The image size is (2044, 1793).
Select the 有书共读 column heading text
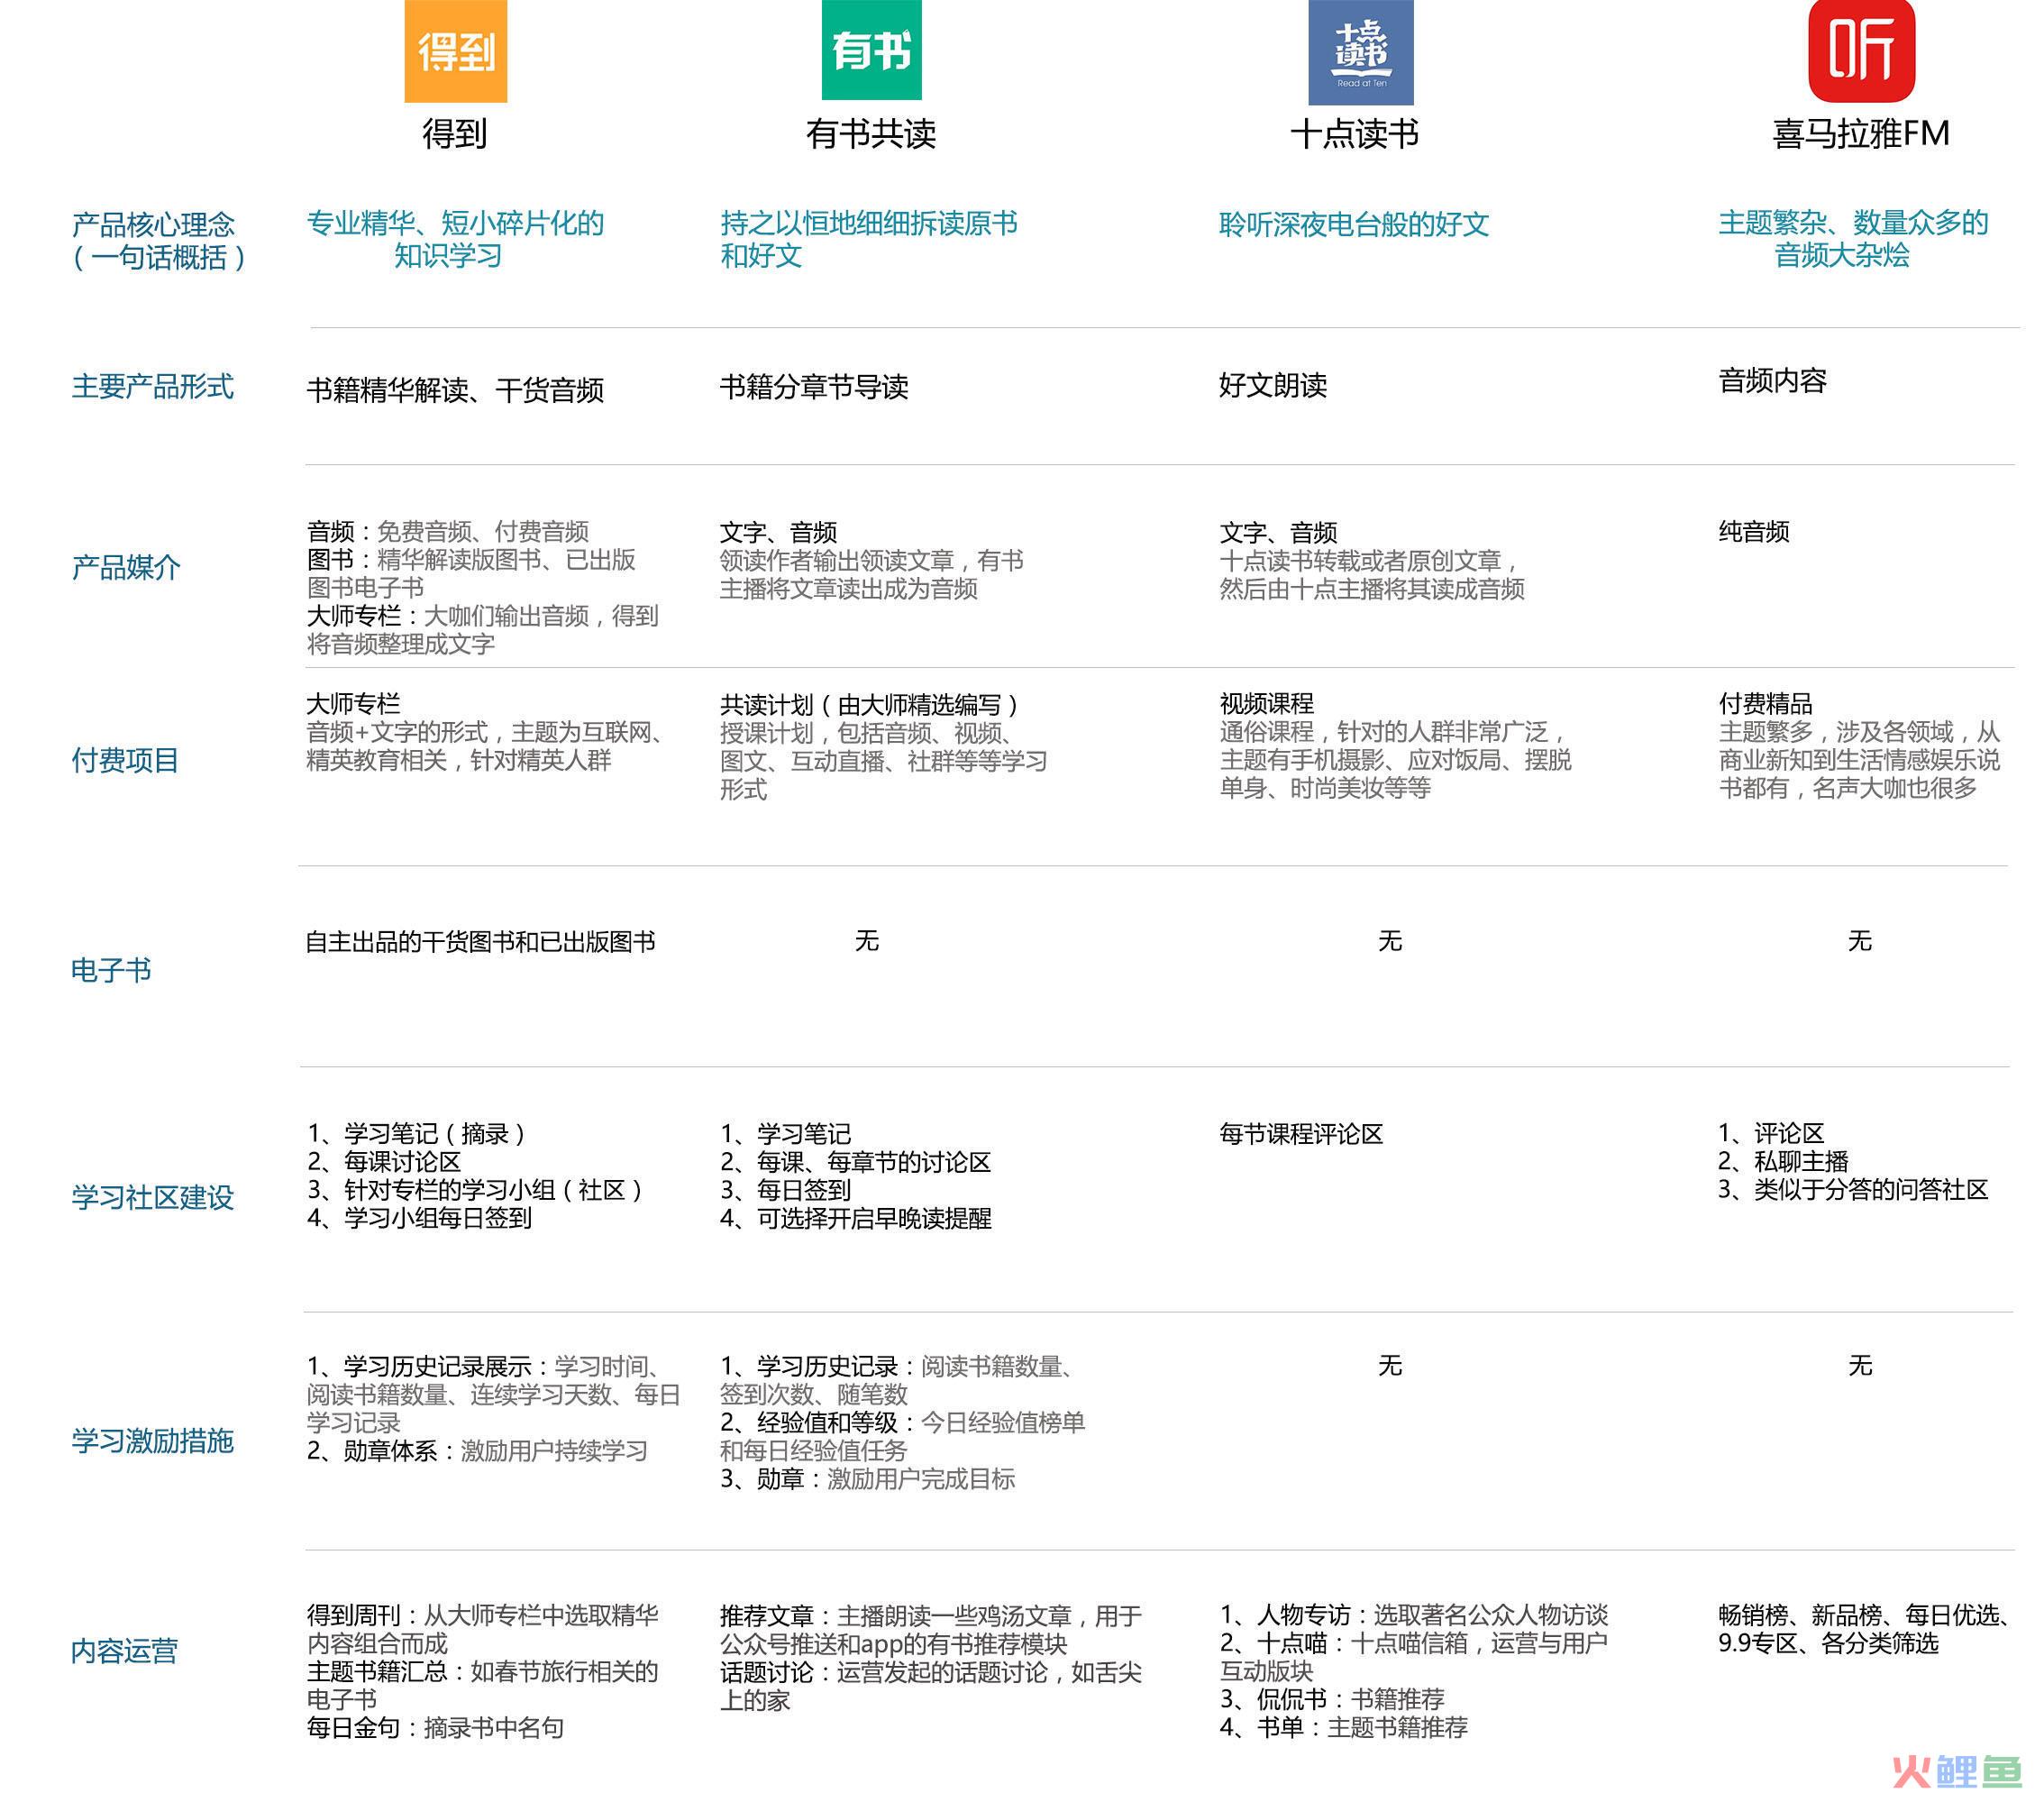(x=871, y=133)
